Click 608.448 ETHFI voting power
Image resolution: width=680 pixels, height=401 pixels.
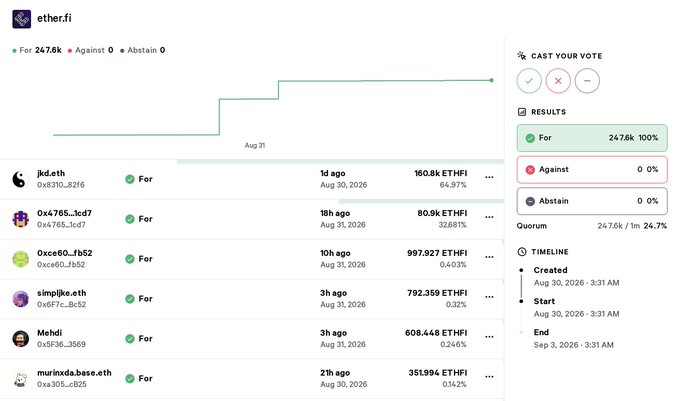pos(436,333)
